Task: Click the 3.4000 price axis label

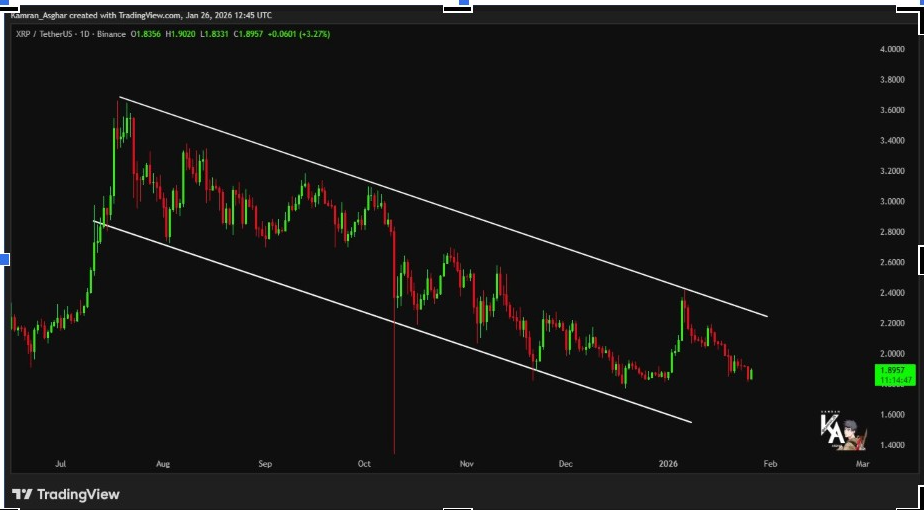Action: 892,140
